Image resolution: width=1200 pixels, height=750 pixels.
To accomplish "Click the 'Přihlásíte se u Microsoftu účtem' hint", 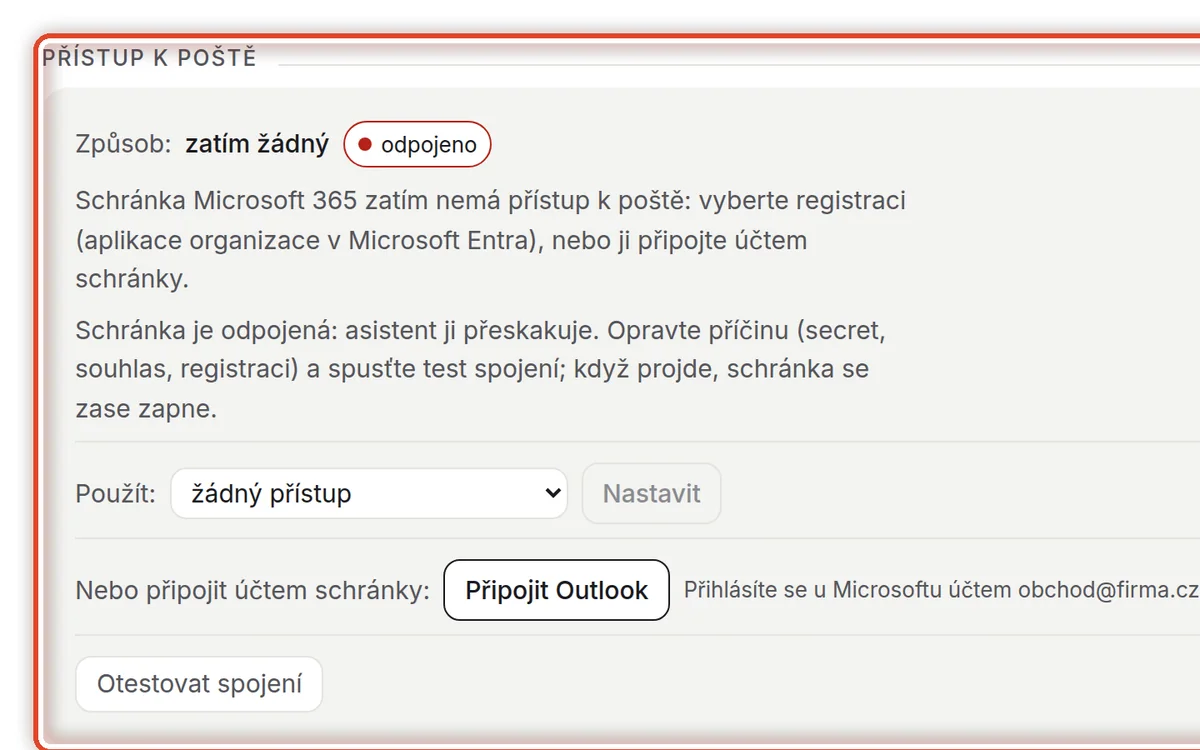I will tap(941, 590).
